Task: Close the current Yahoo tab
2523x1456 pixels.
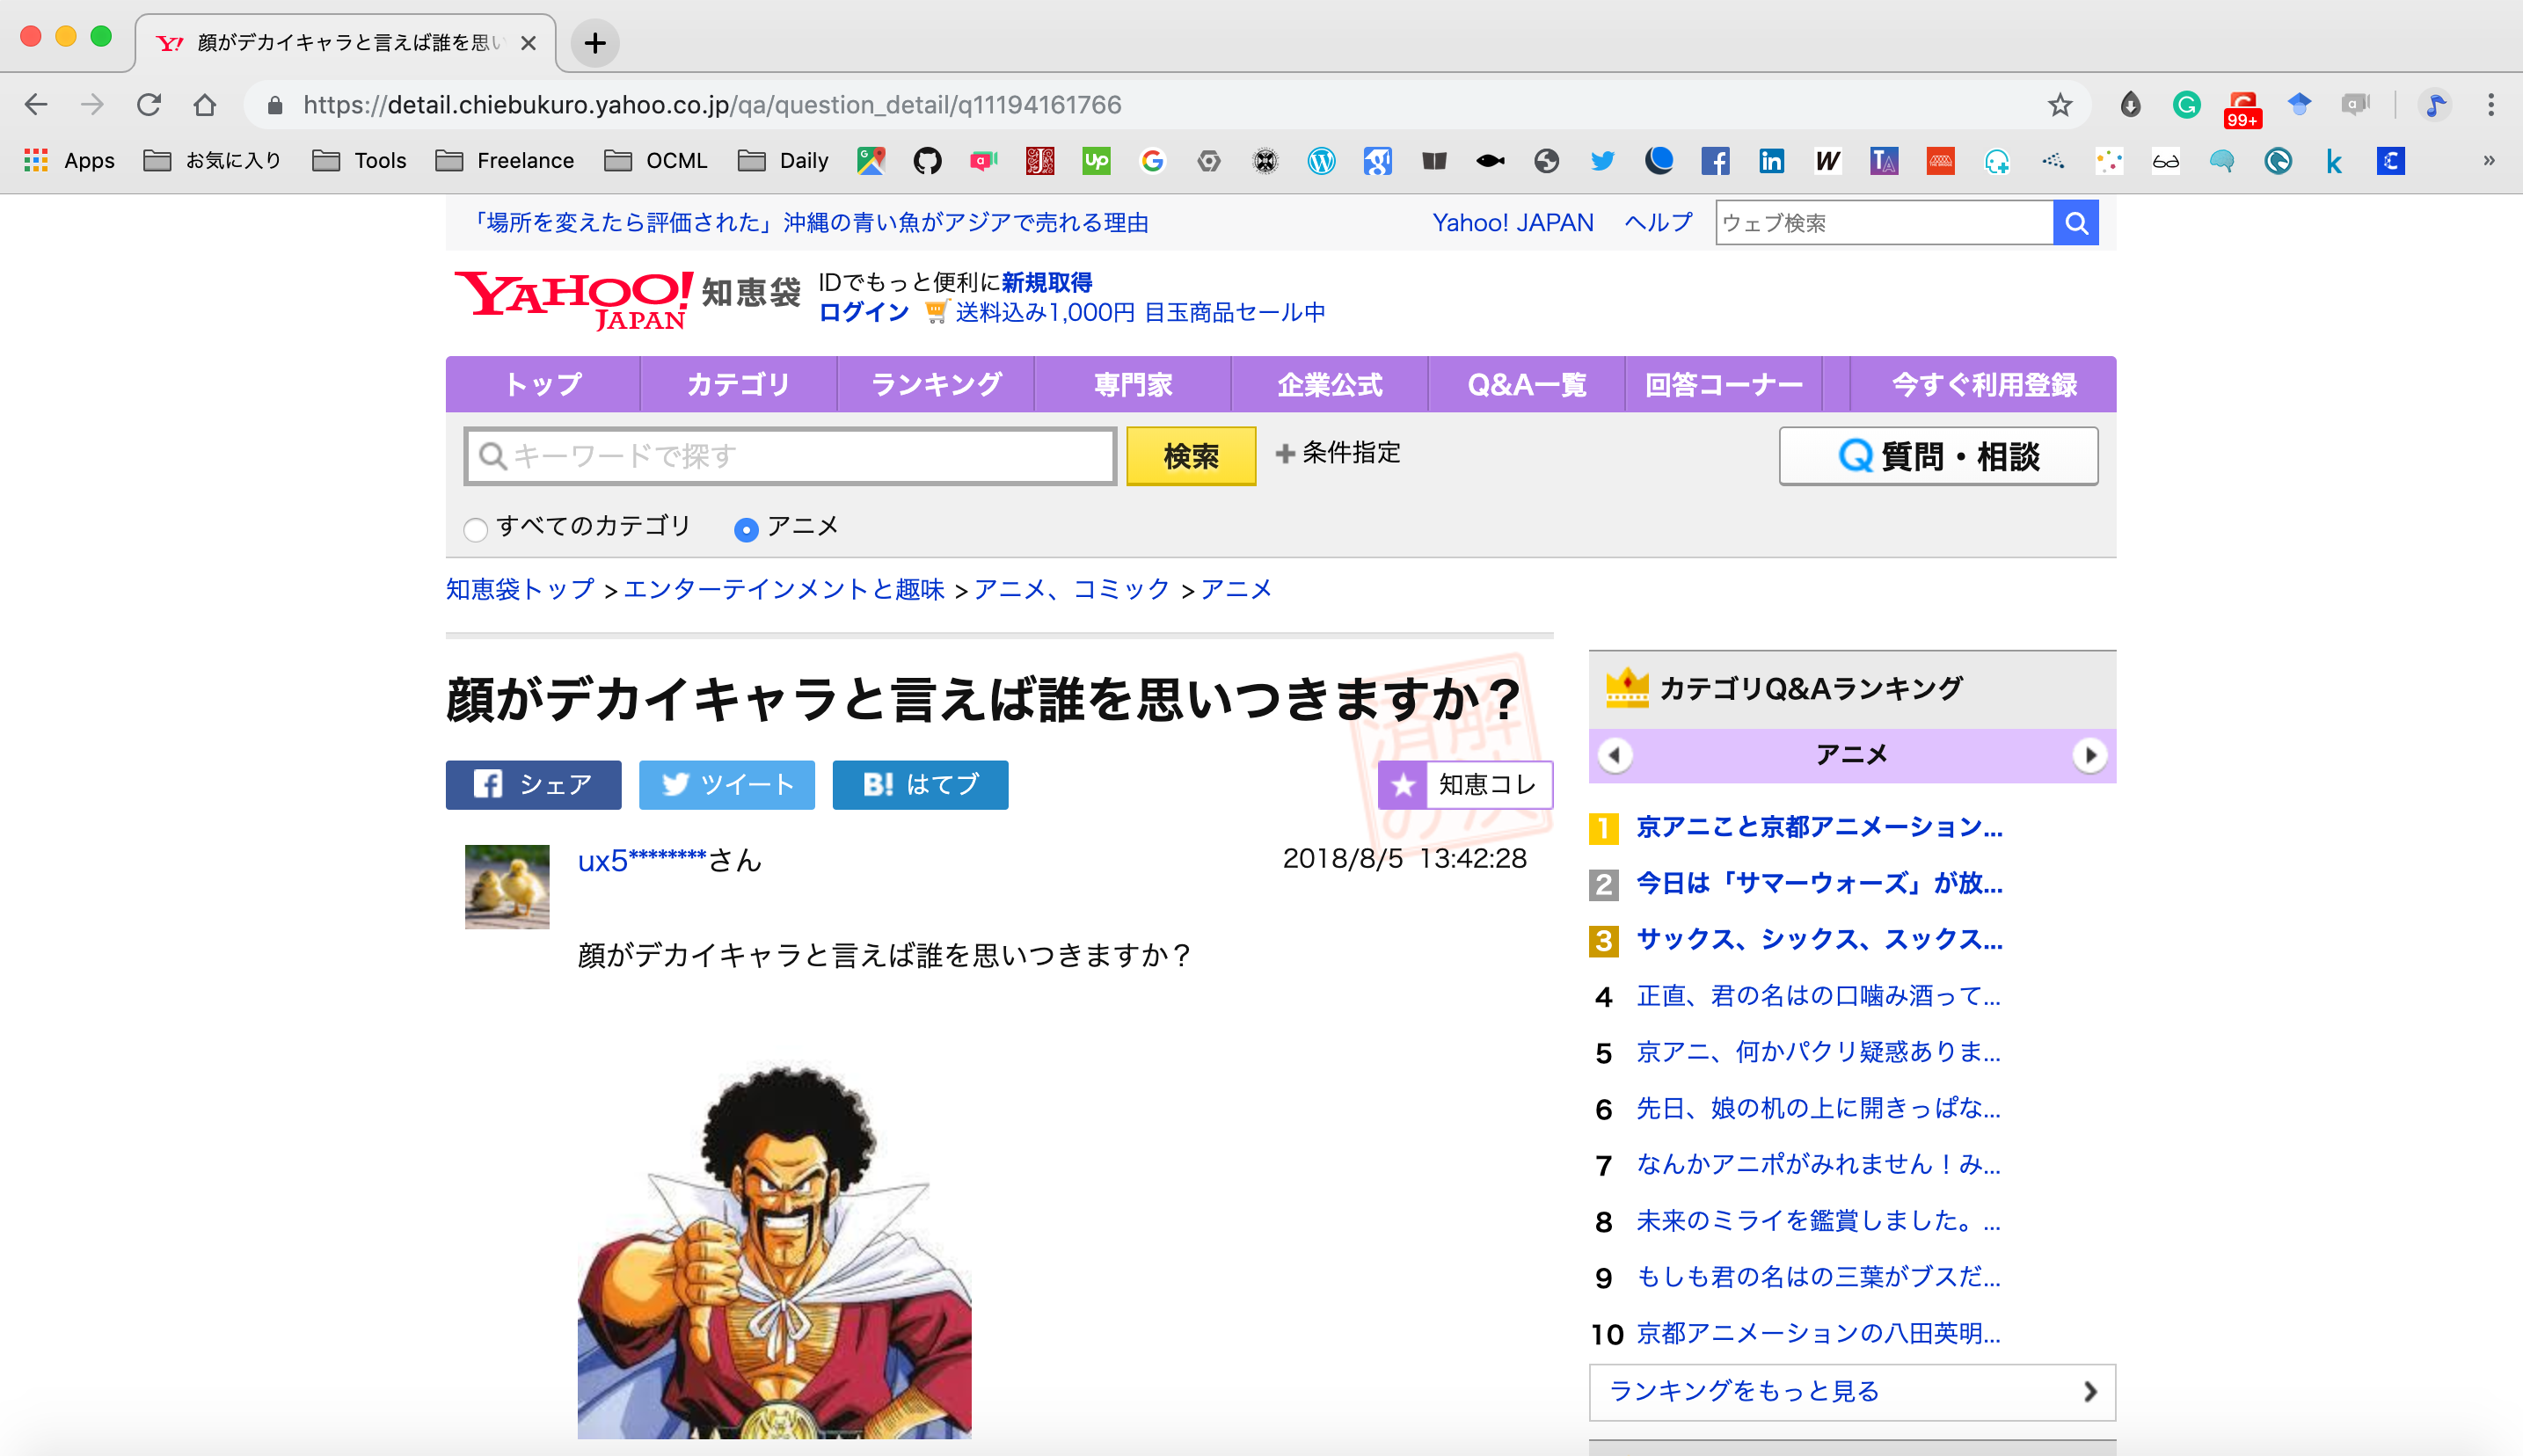Action: coord(529,43)
